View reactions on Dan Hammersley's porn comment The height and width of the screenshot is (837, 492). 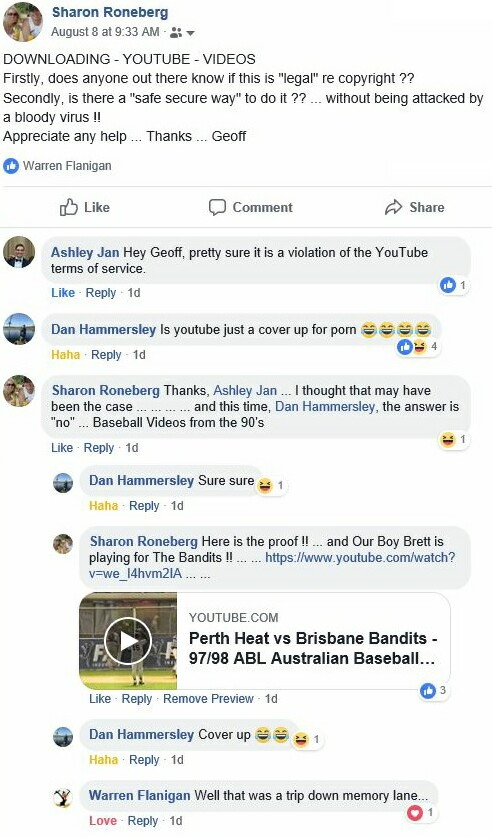coord(417,347)
